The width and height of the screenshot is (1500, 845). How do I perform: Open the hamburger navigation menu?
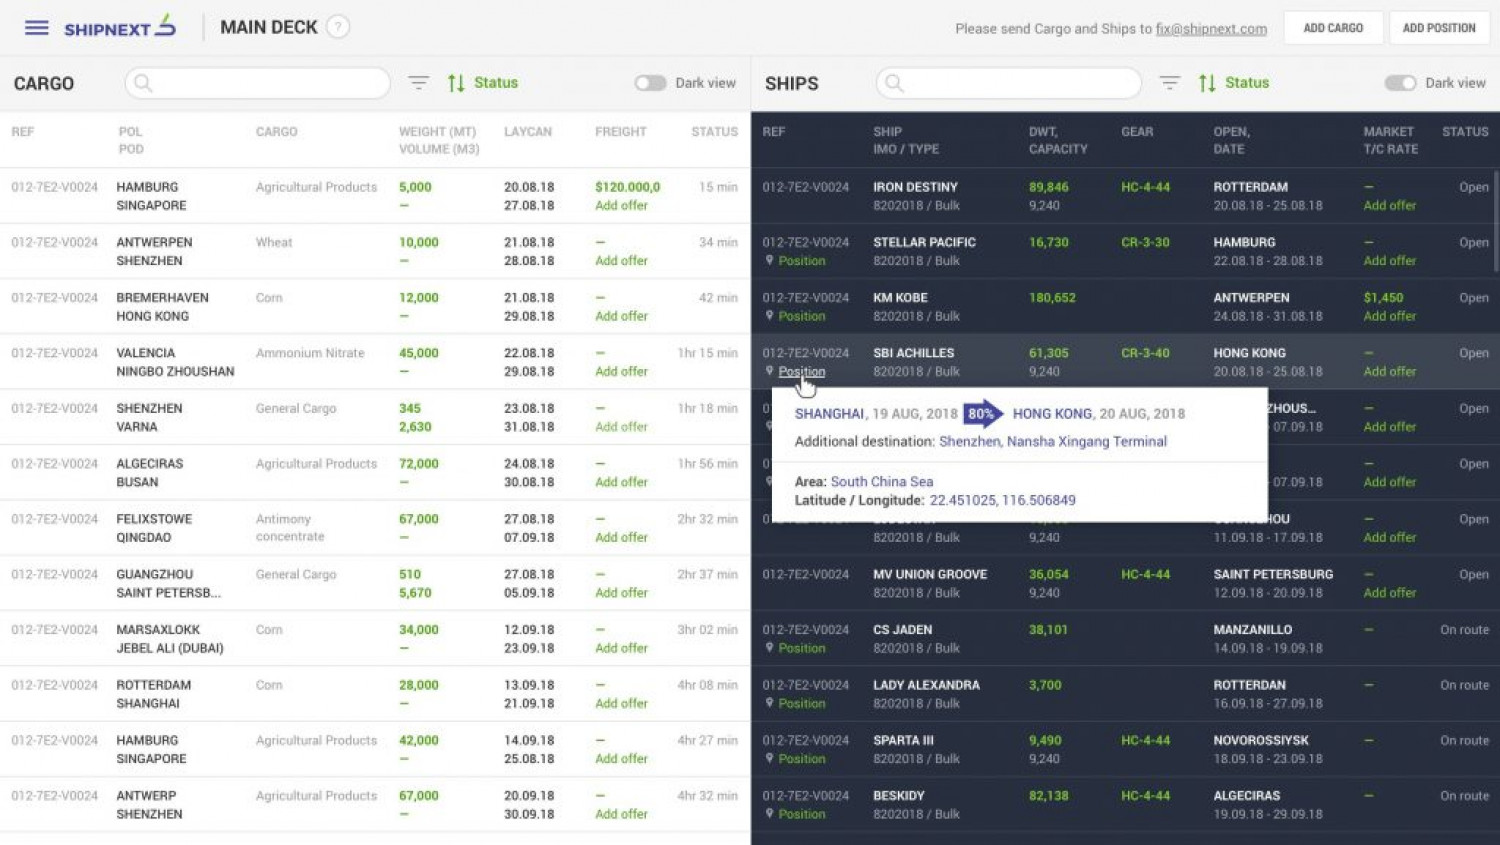(x=37, y=28)
